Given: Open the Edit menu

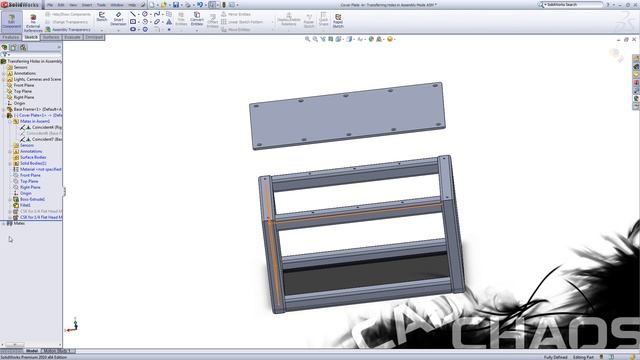Looking at the screenshot, I should pos(61,5).
